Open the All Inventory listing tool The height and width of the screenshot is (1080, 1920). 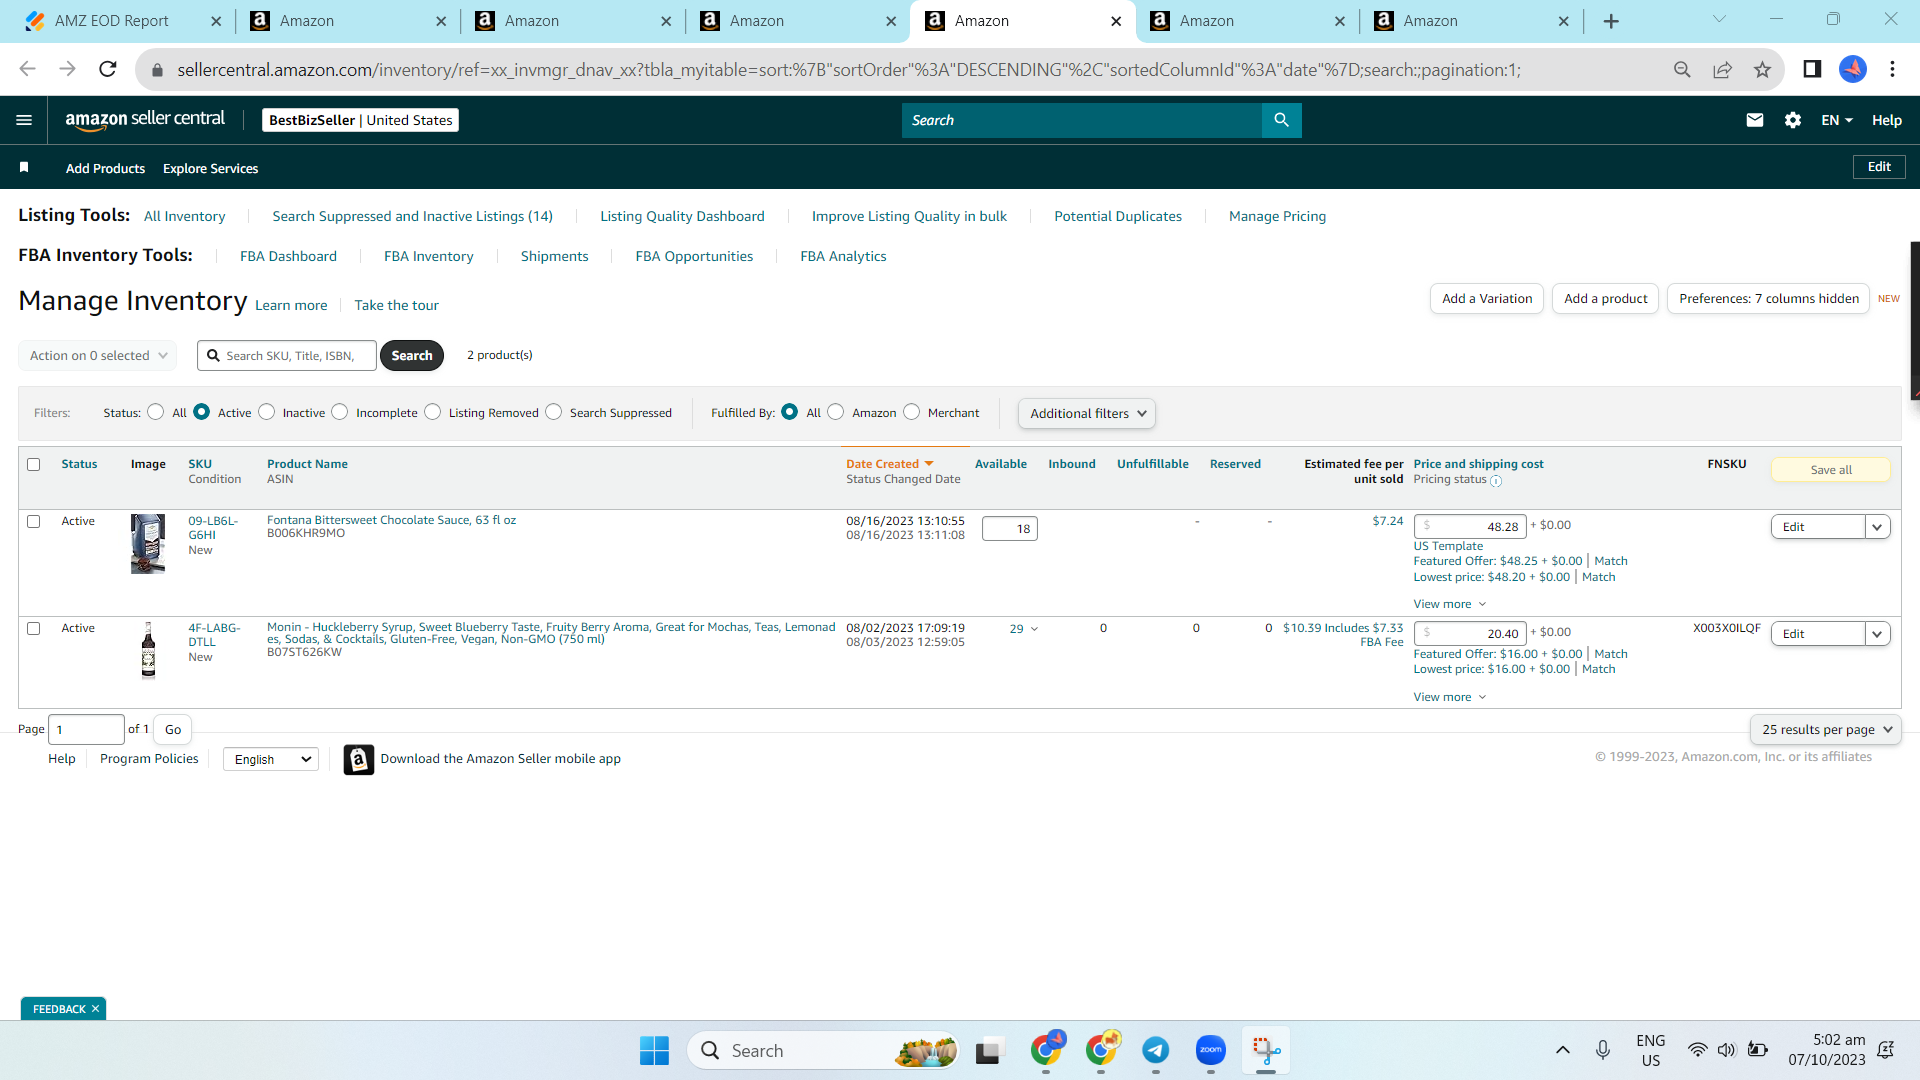tap(184, 216)
